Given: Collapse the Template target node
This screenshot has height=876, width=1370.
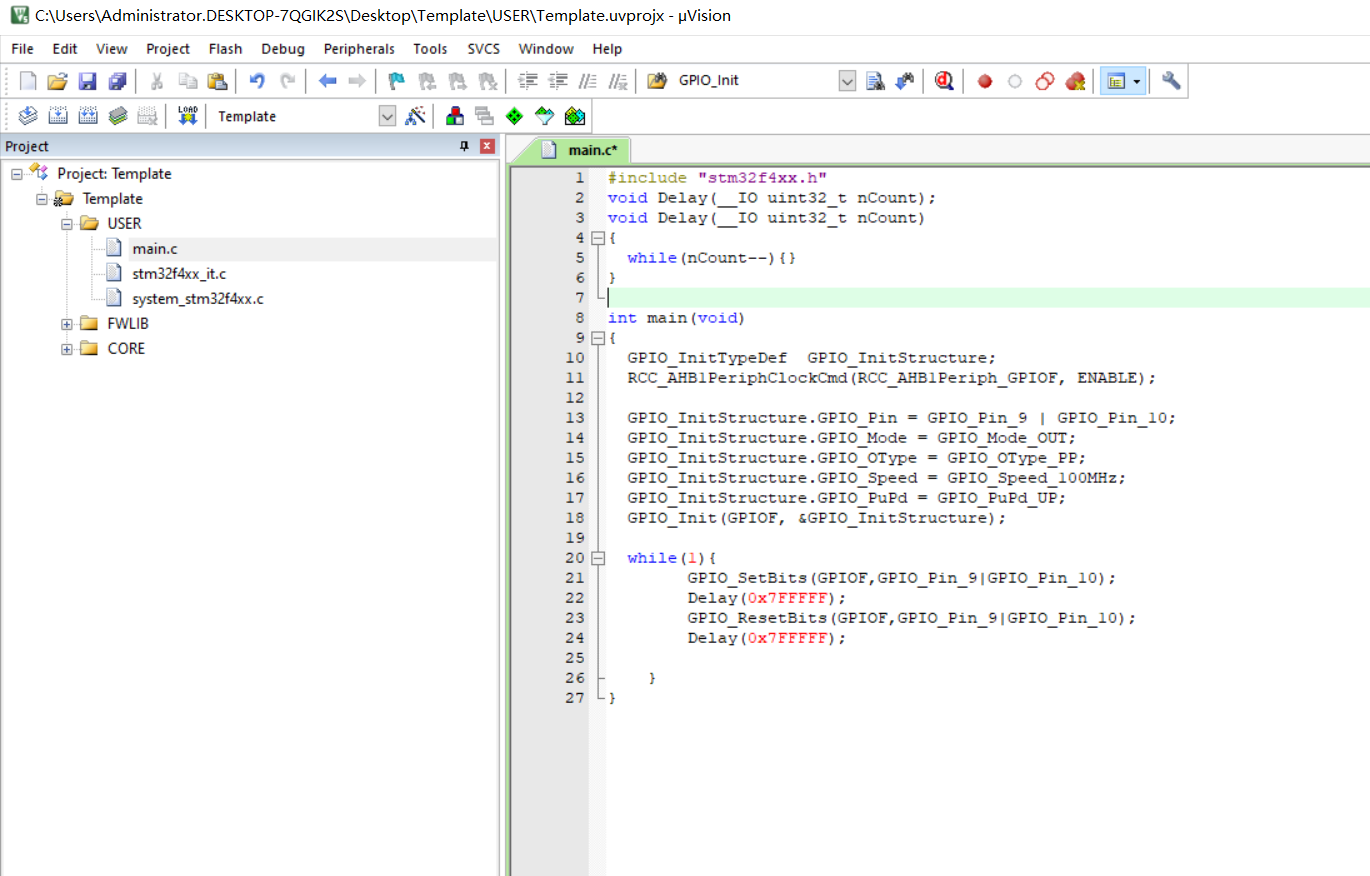Looking at the screenshot, I should (x=42, y=199).
